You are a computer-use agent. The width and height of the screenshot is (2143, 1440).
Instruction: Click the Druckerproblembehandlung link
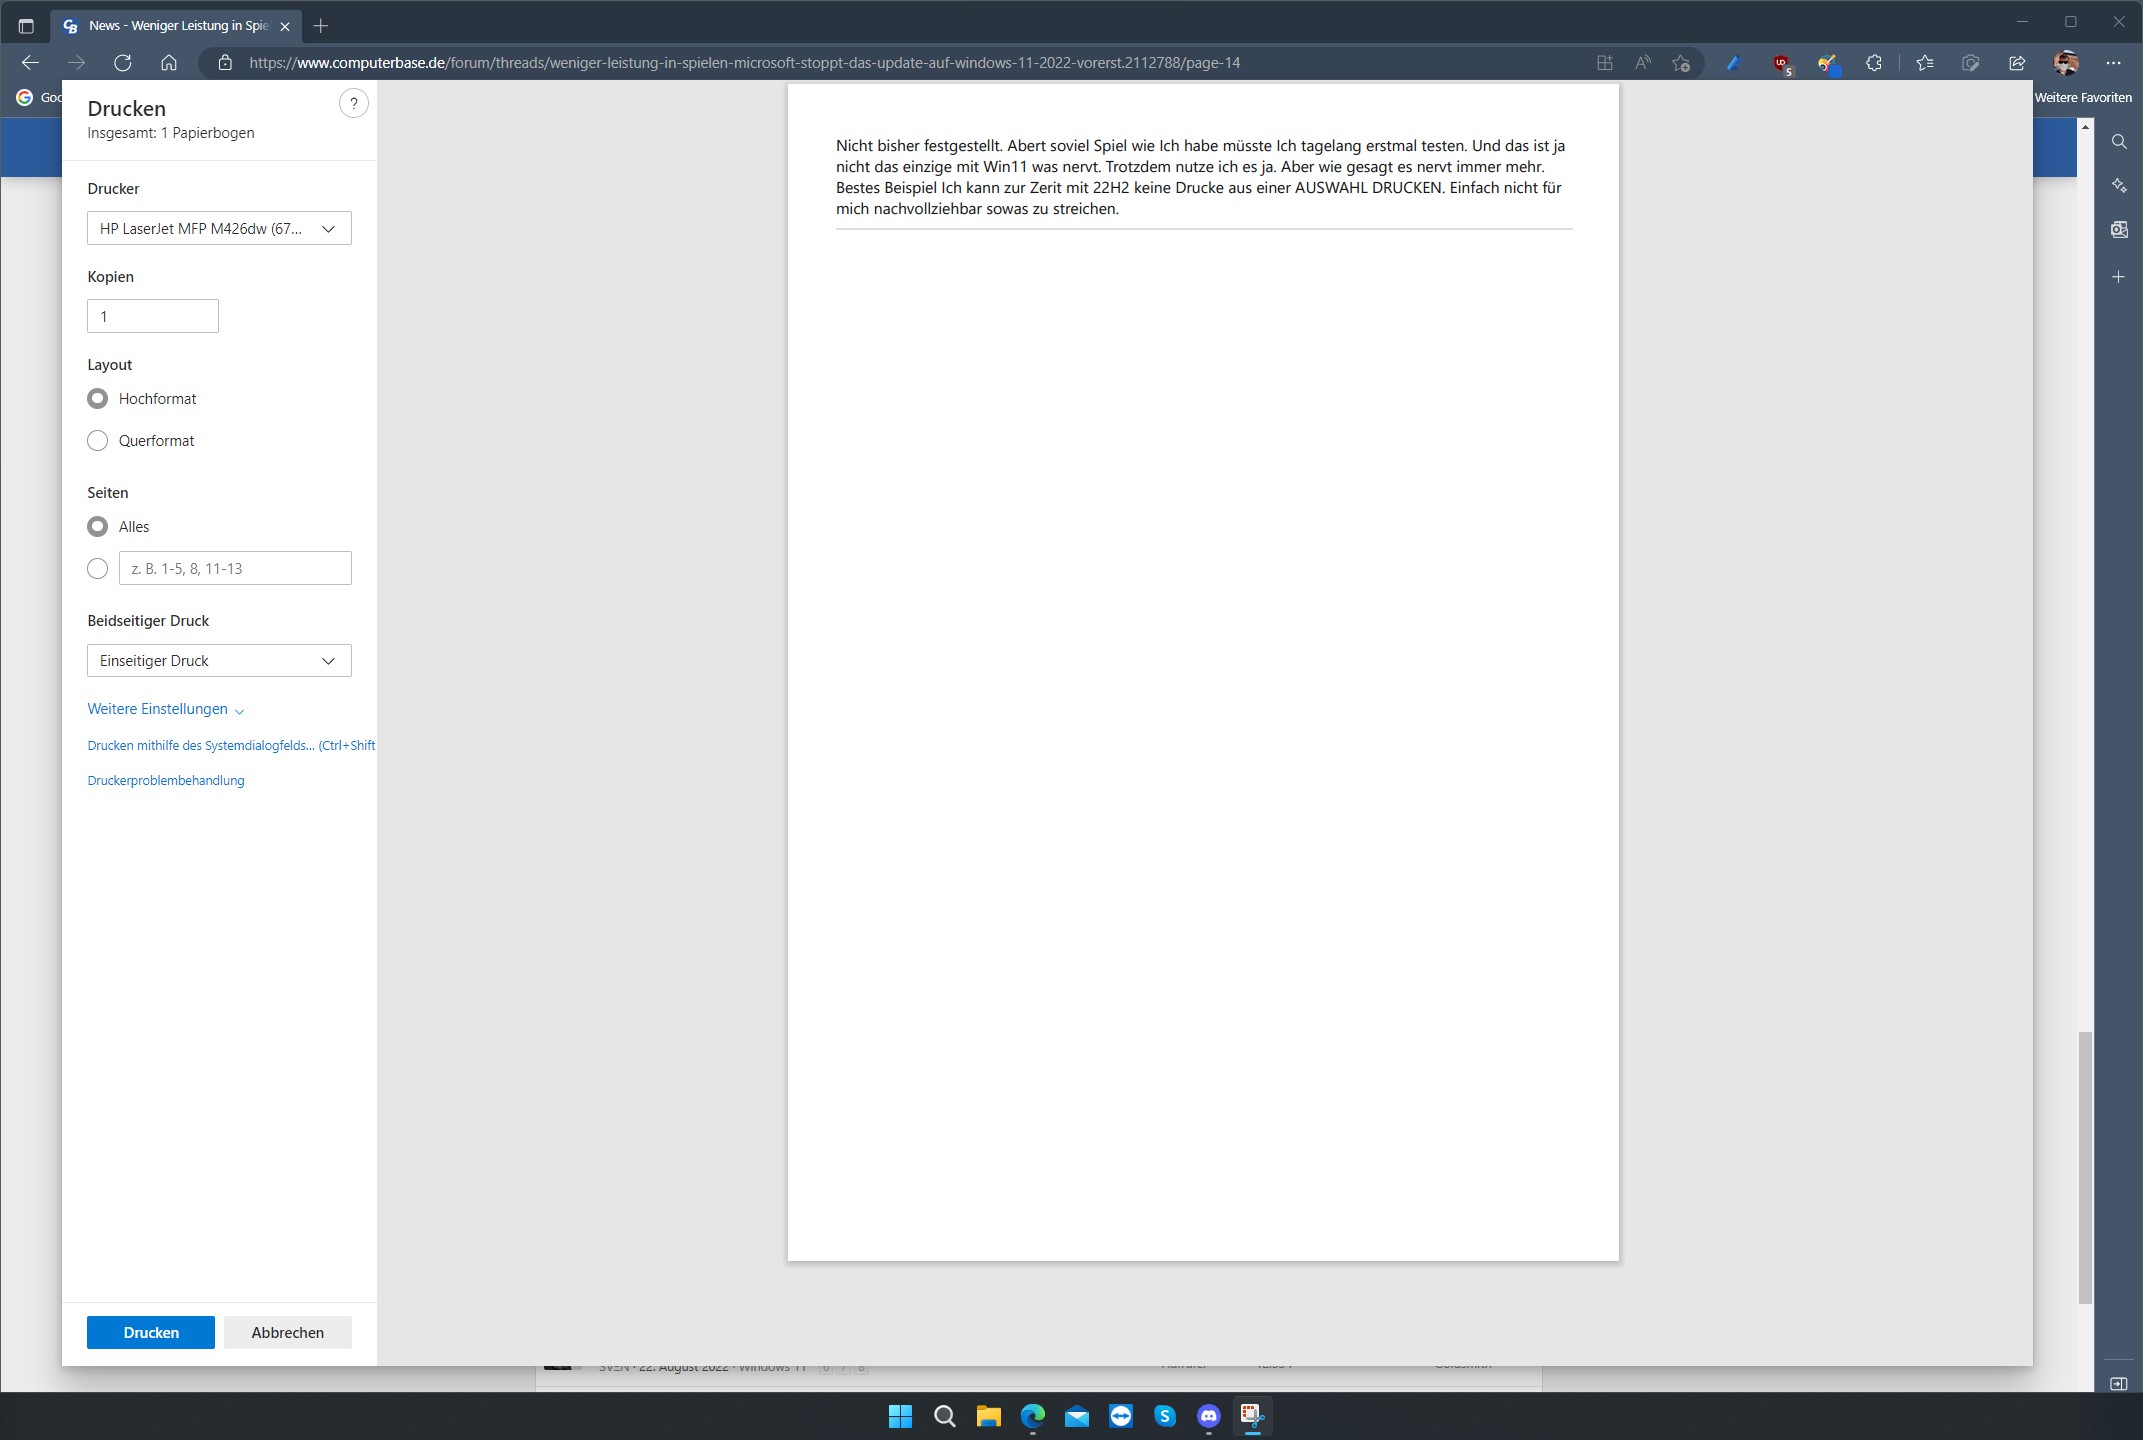[x=166, y=781]
